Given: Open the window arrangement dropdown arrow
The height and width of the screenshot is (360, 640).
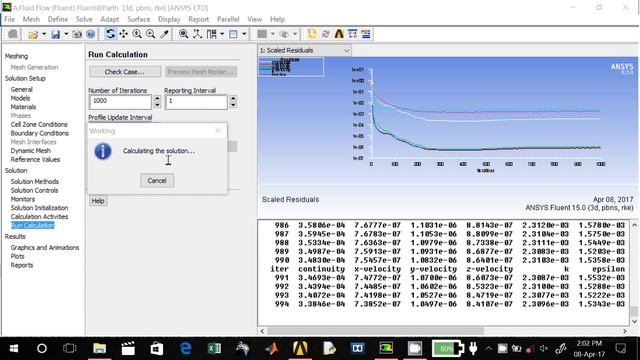Looking at the screenshot, I should point(222,34).
